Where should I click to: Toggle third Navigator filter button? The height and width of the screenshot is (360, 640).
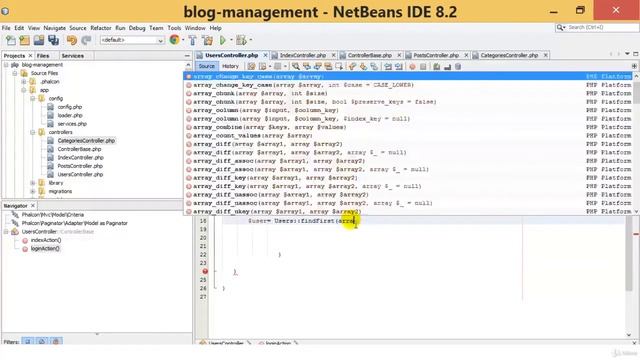[56, 341]
